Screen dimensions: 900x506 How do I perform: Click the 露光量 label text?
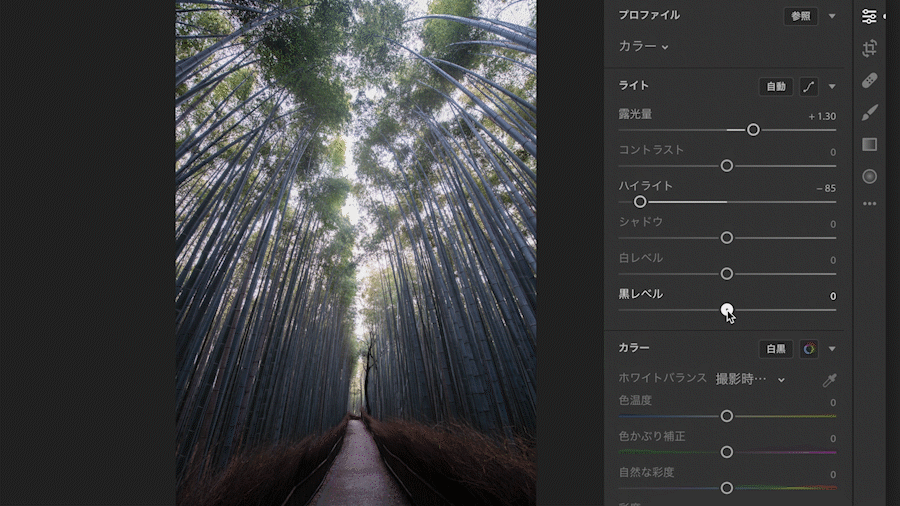coord(635,114)
